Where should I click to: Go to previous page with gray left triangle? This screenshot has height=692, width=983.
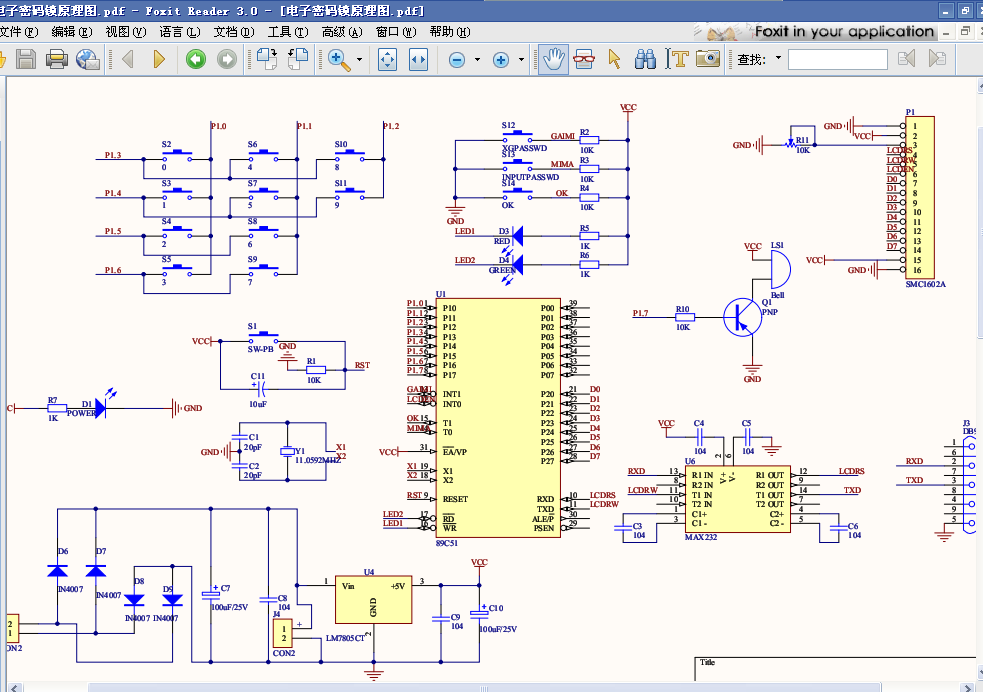coord(128,60)
